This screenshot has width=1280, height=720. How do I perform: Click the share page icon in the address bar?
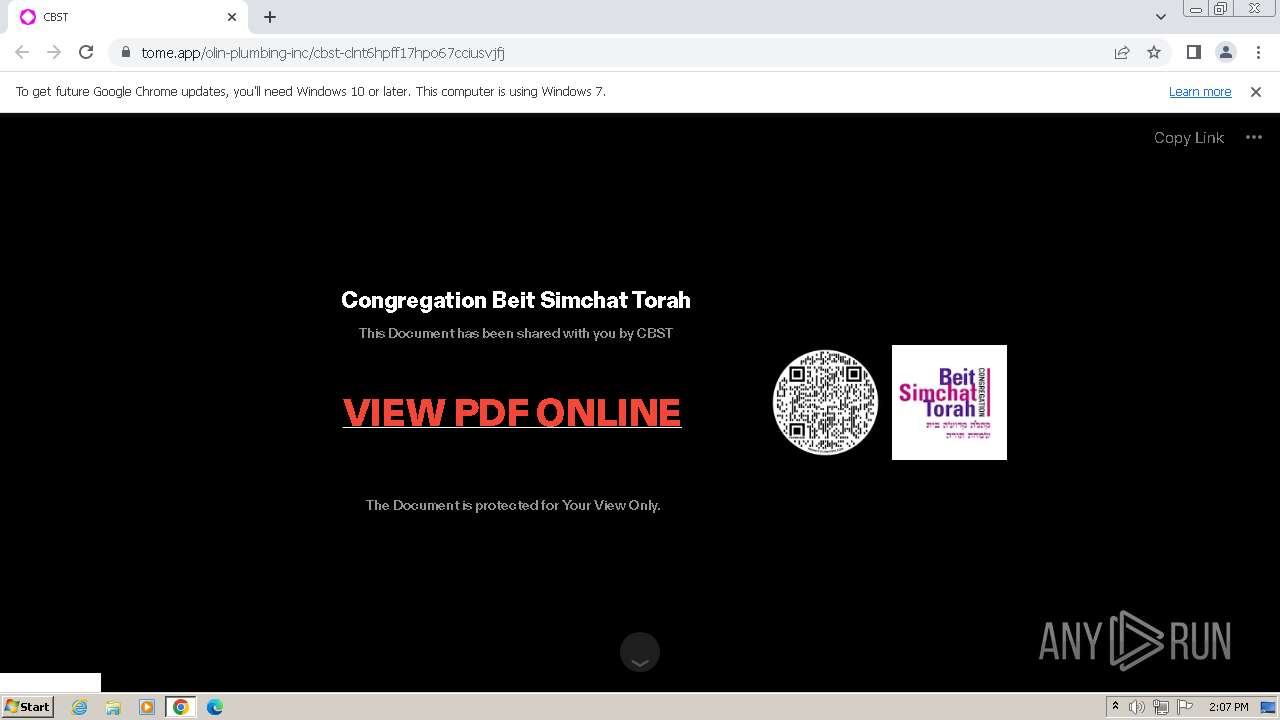pyautogui.click(x=1122, y=53)
